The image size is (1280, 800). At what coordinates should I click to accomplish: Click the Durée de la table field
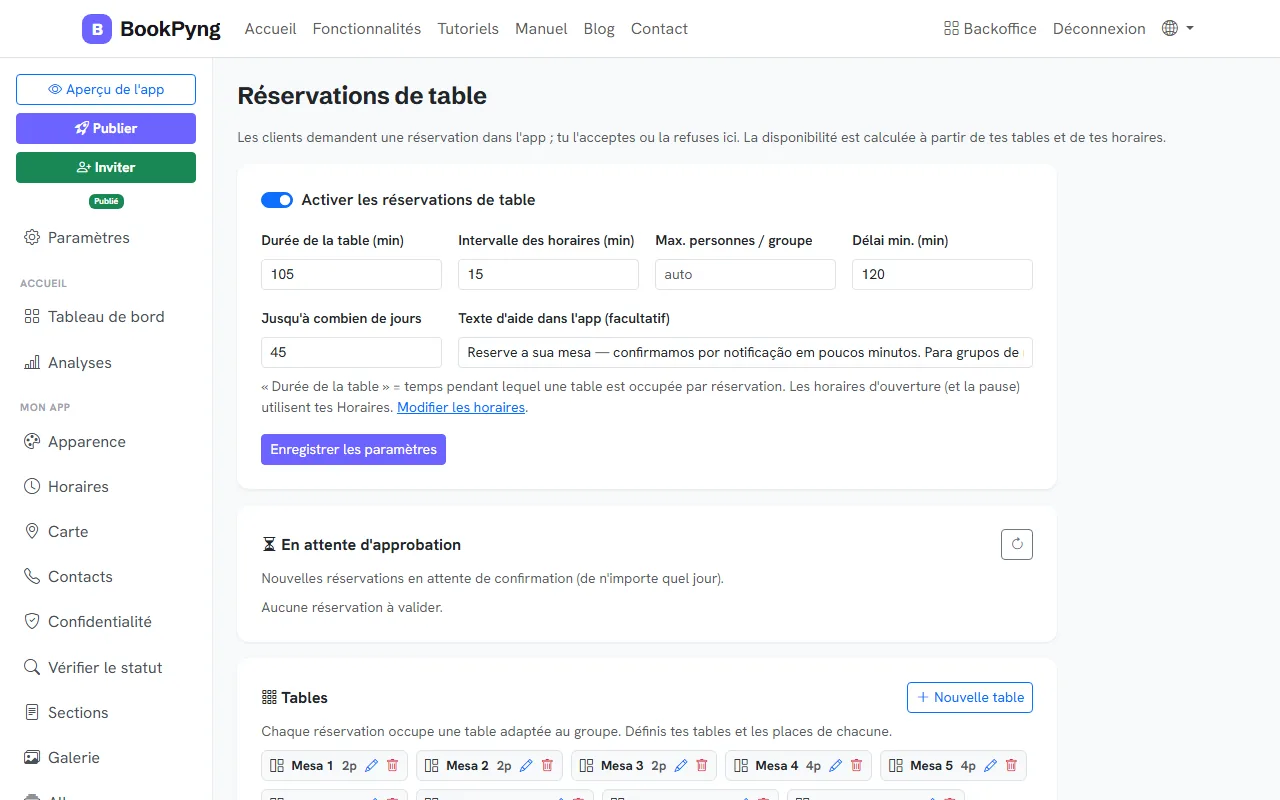click(351, 274)
